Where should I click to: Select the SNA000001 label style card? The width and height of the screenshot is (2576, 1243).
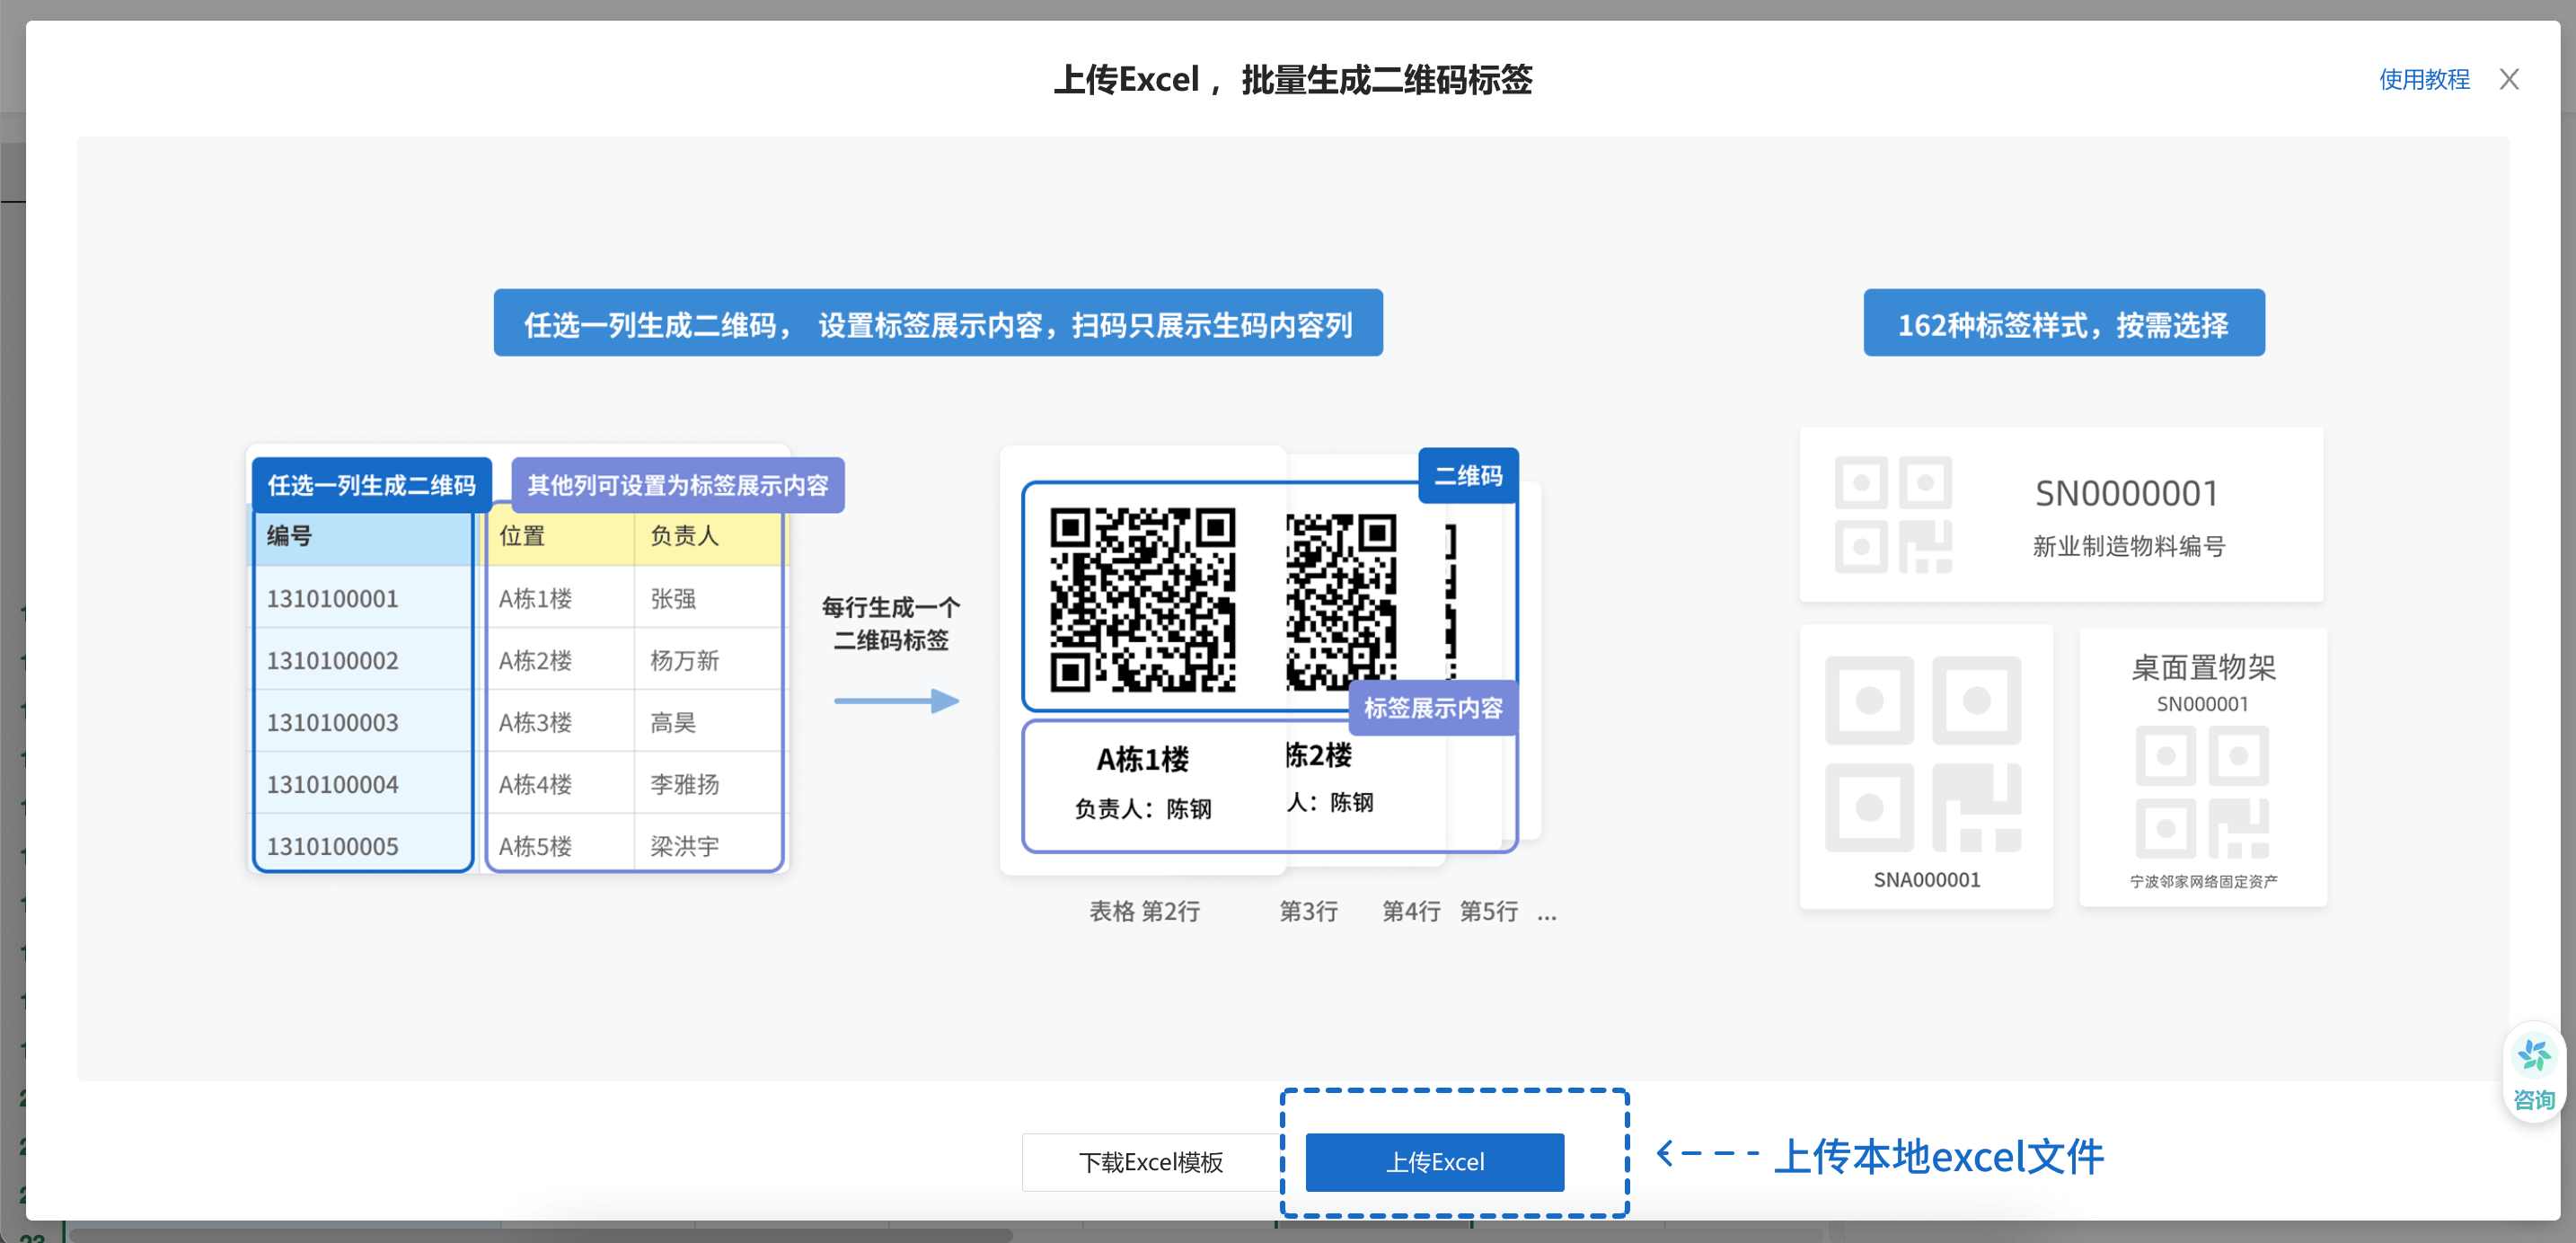point(1926,767)
